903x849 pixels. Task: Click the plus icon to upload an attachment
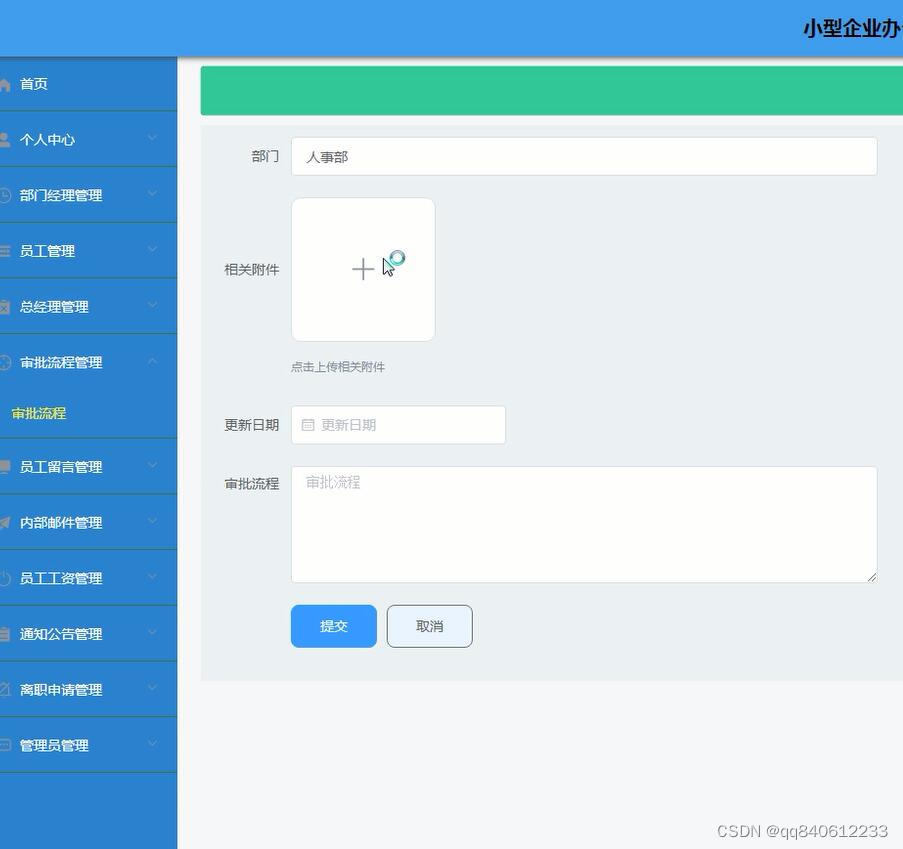[362, 269]
